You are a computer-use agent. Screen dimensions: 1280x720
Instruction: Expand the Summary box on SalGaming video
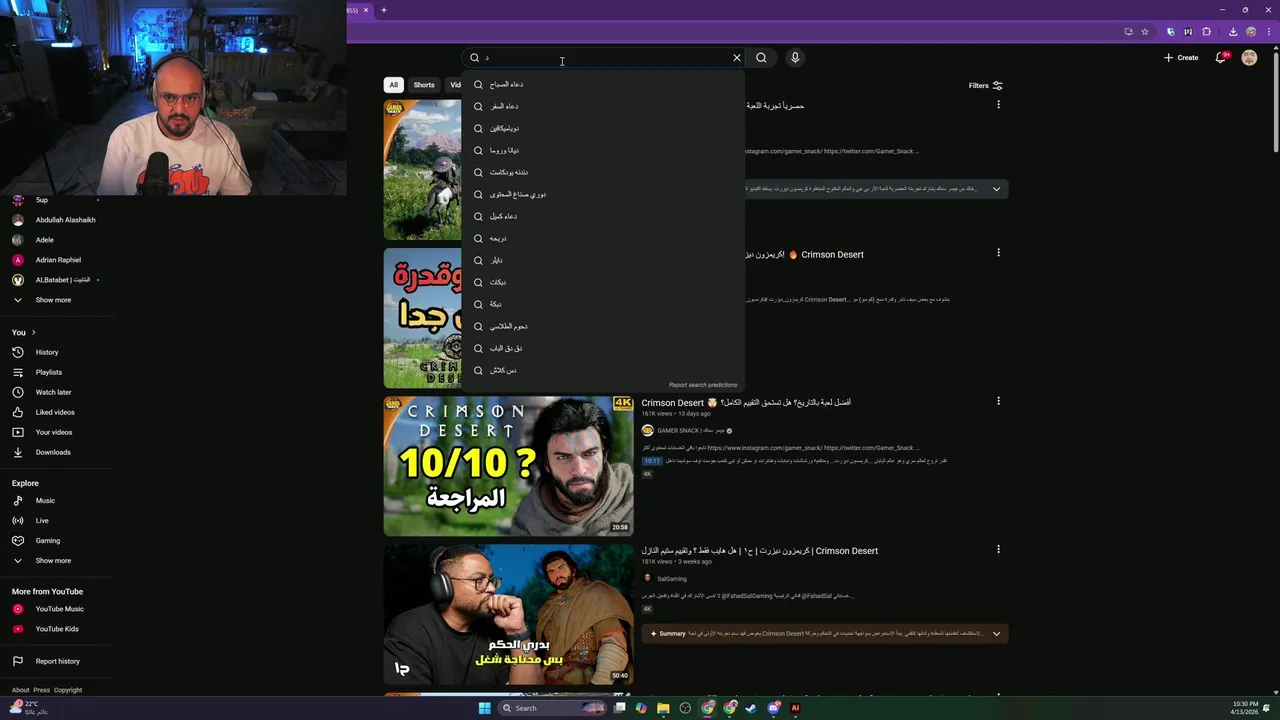pos(996,633)
